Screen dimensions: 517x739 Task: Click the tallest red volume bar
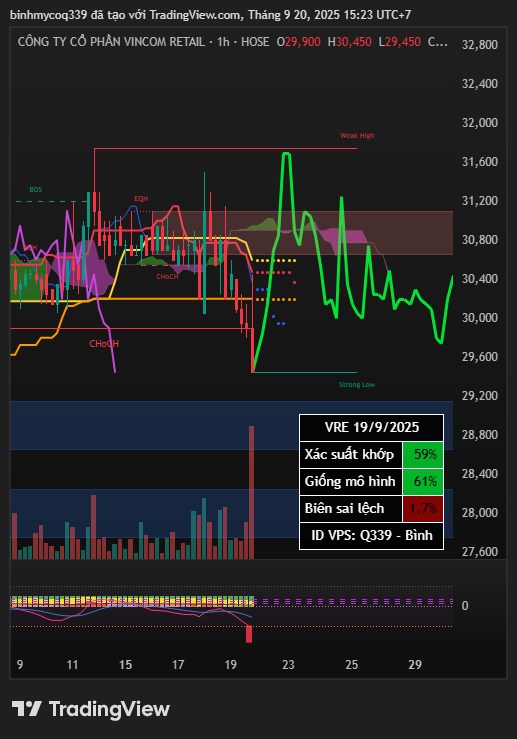pyautogui.click(x=252, y=493)
